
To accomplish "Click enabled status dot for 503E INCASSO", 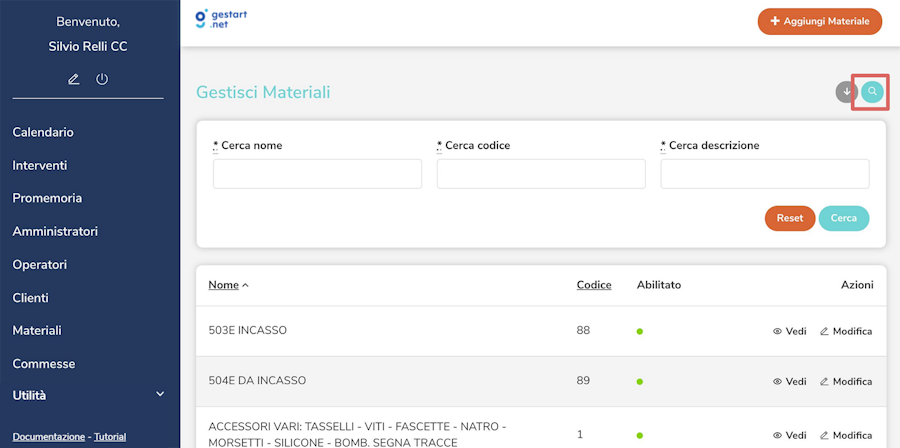I will (640, 332).
